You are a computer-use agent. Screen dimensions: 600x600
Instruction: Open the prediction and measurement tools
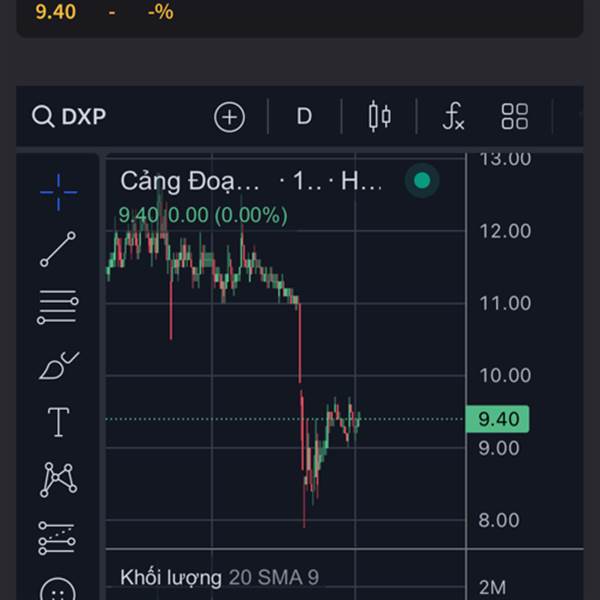[x=57, y=538]
